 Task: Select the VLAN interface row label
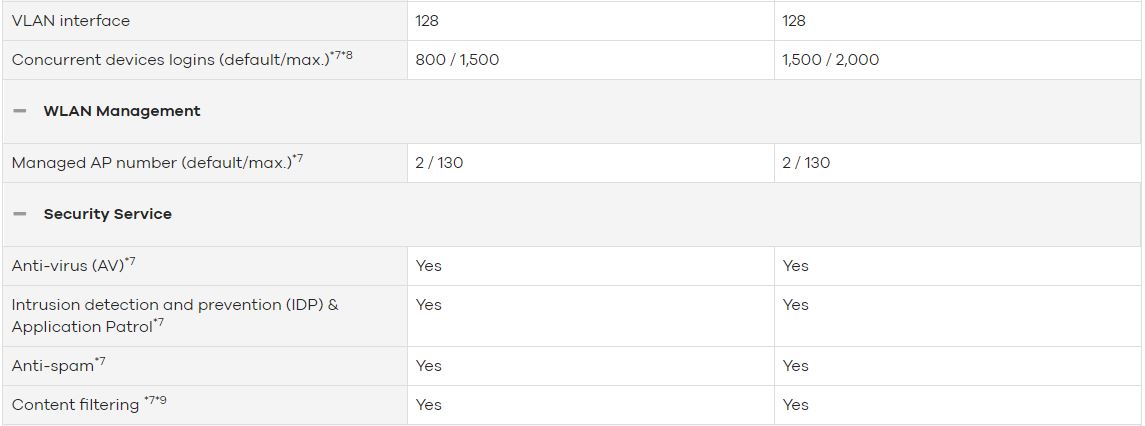(x=71, y=20)
